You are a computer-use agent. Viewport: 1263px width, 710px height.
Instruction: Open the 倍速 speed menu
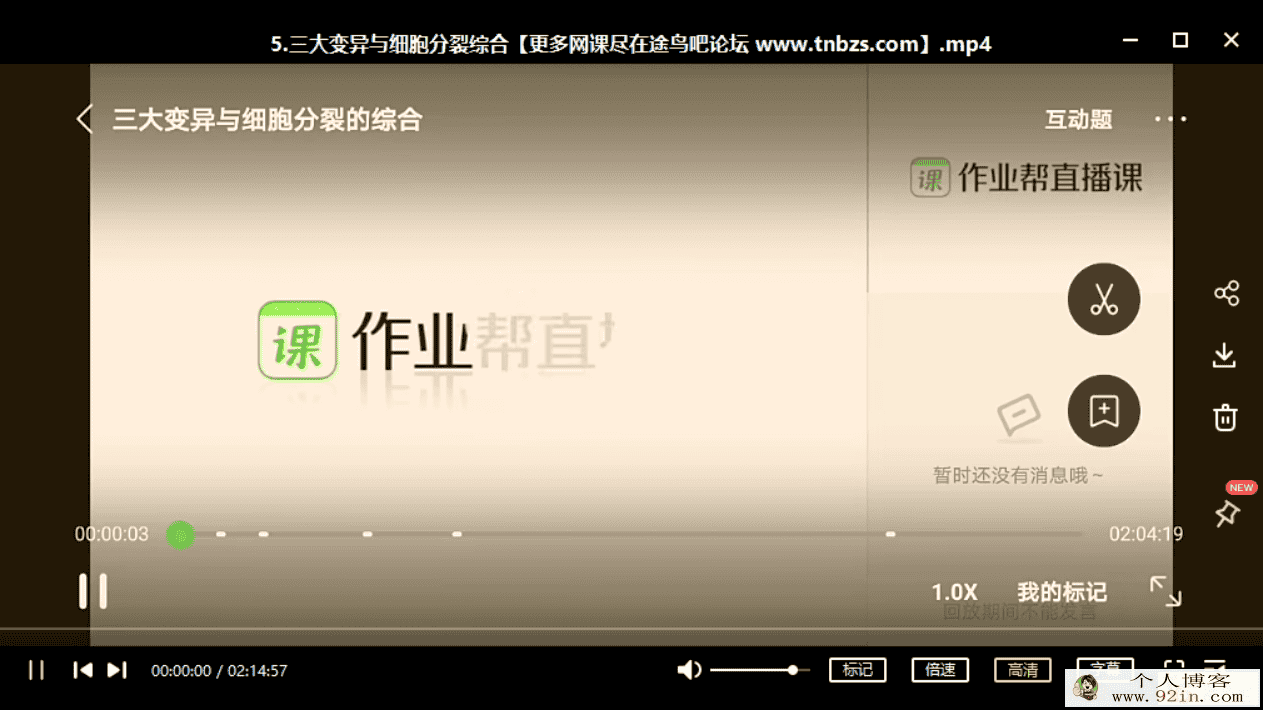pos(940,670)
